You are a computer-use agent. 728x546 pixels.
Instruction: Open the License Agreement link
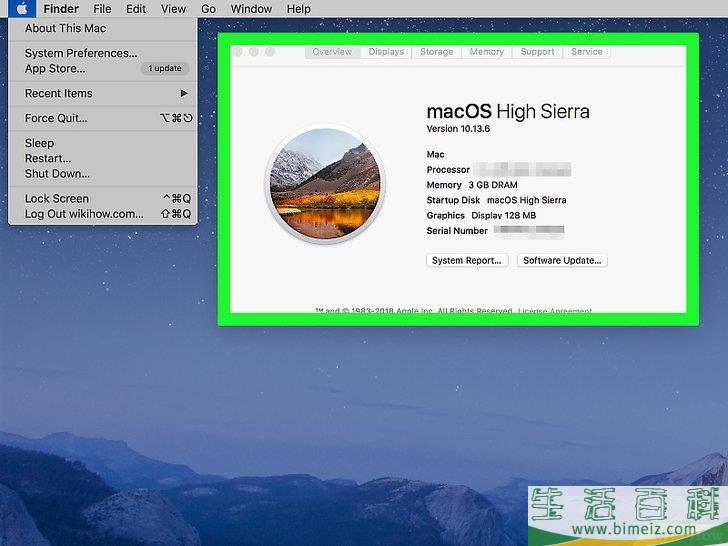point(555,311)
